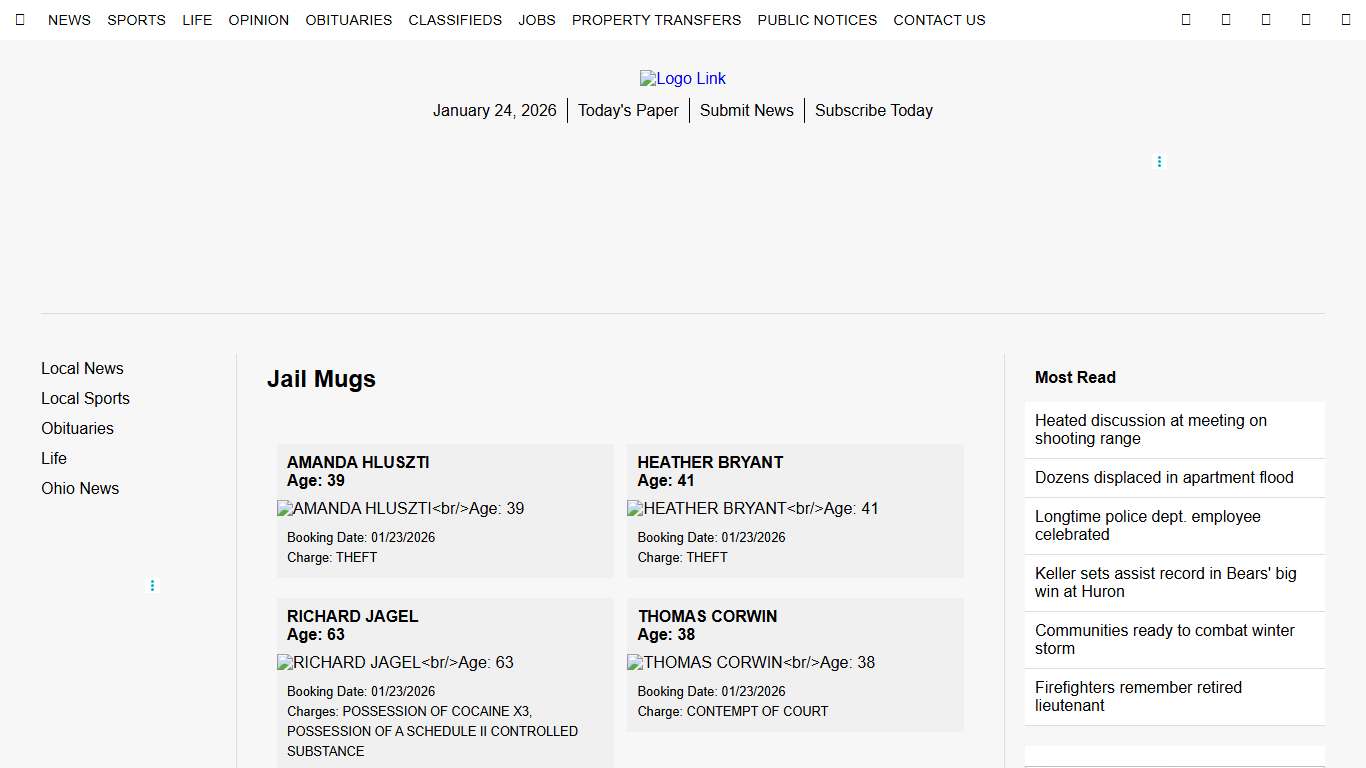Open Today's Paper
The height and width of the screenshot is (768, 1366).
click(628, 110)
